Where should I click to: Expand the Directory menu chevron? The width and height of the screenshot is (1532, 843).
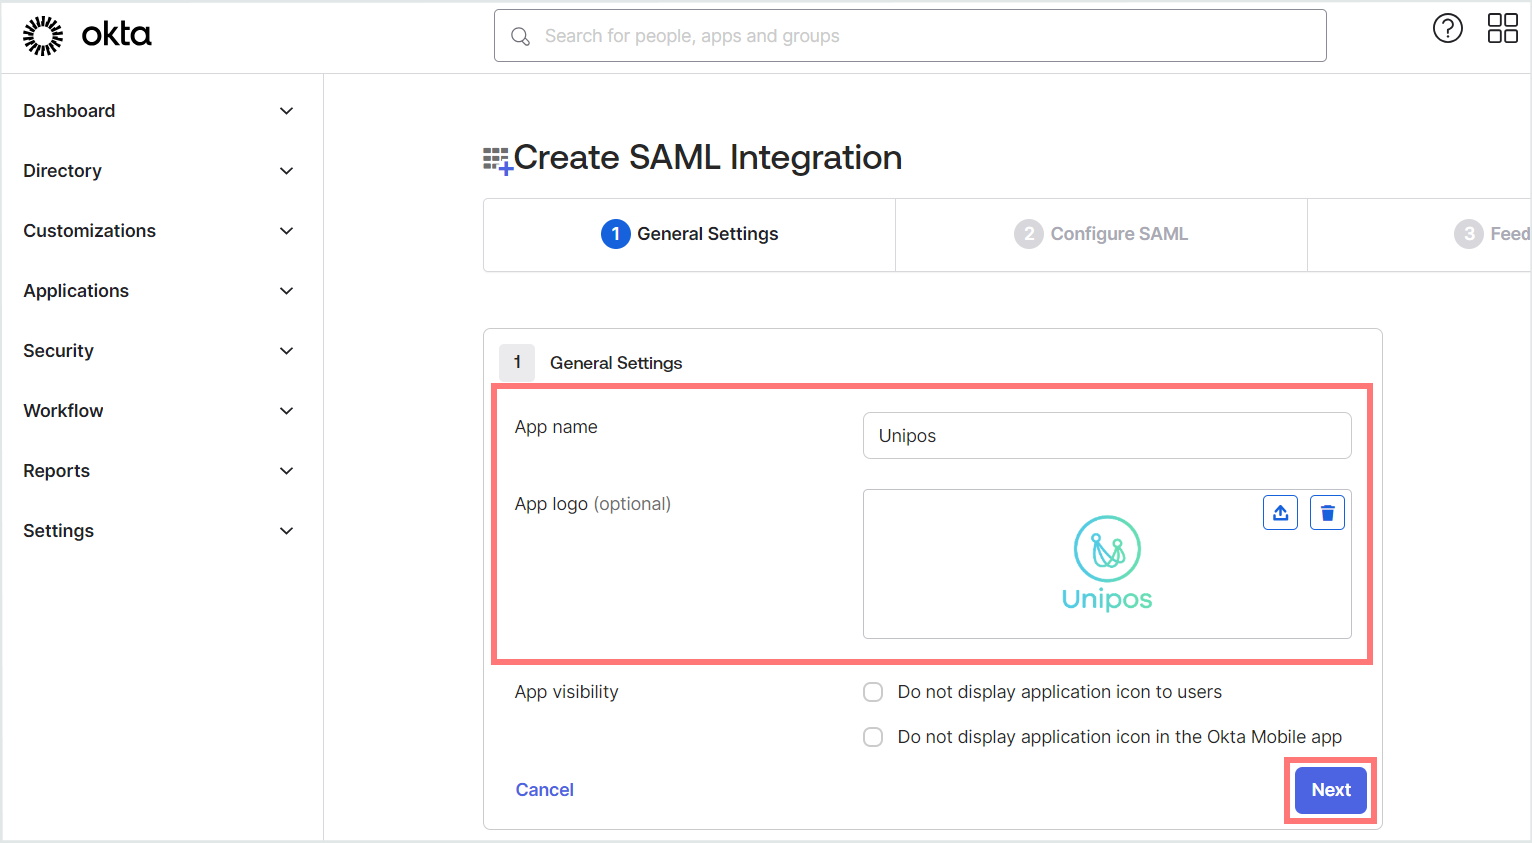(x=286, y=171)
